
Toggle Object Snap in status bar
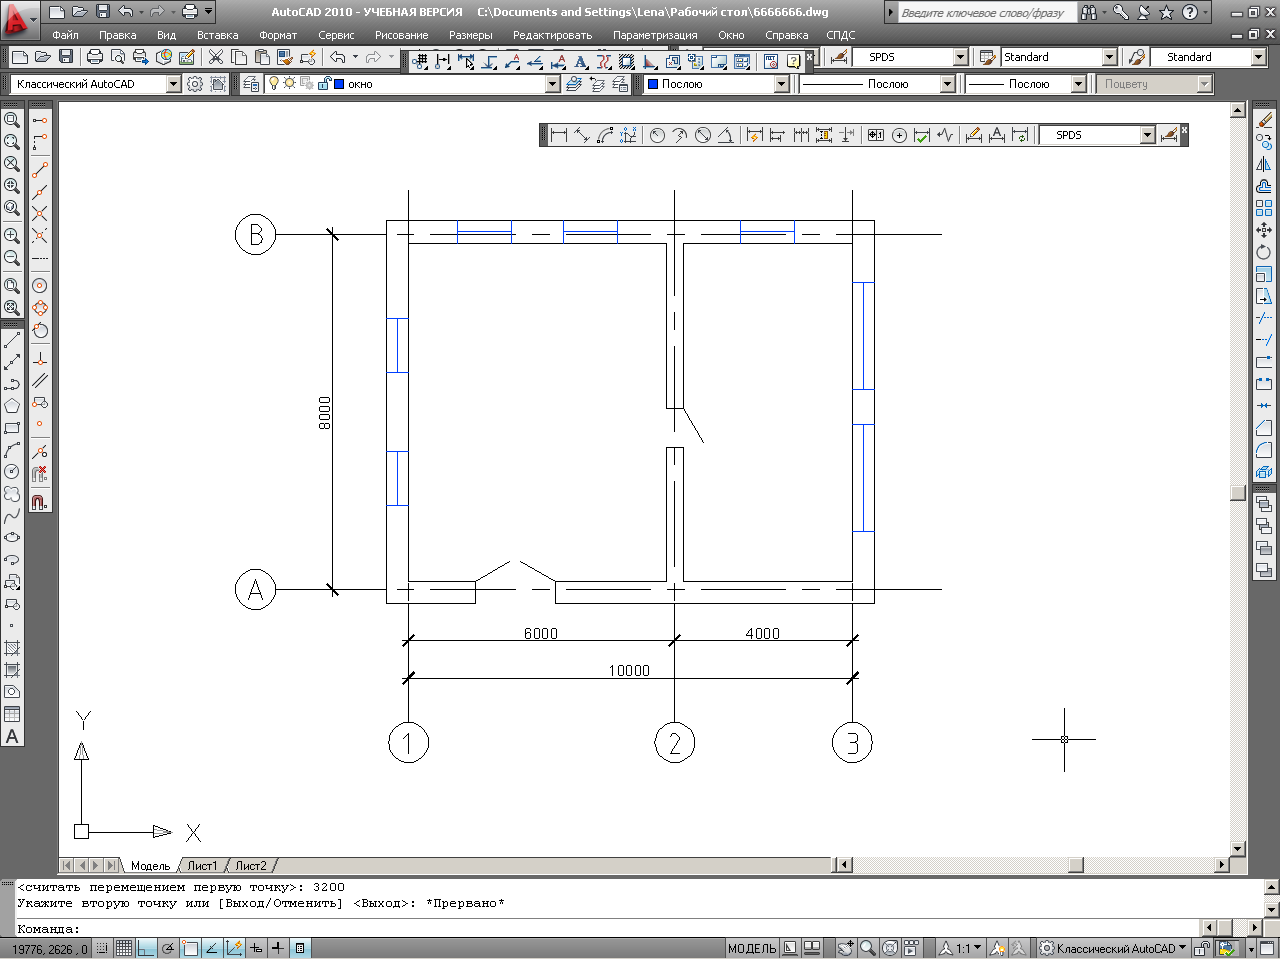(190, 948)
